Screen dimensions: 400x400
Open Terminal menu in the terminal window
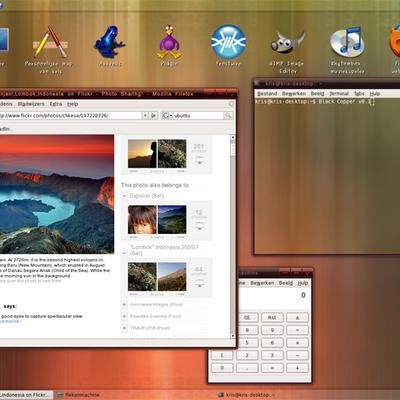point(339,94)
